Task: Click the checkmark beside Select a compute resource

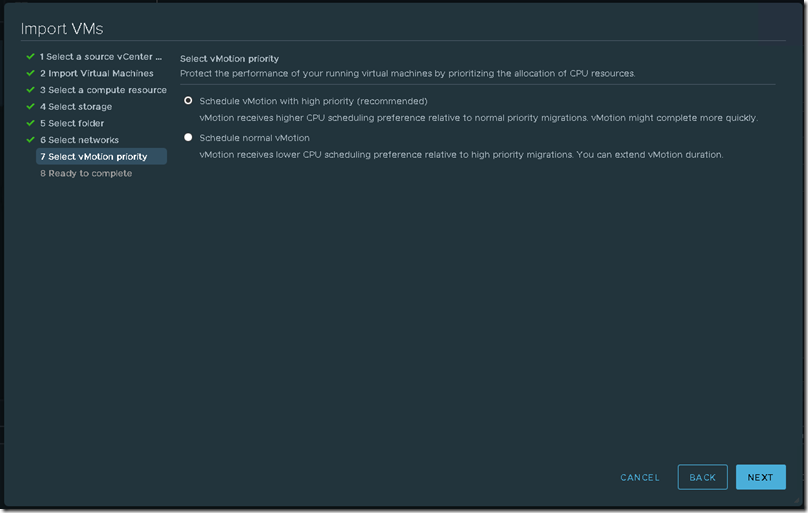Action: (x=30, y=90)
